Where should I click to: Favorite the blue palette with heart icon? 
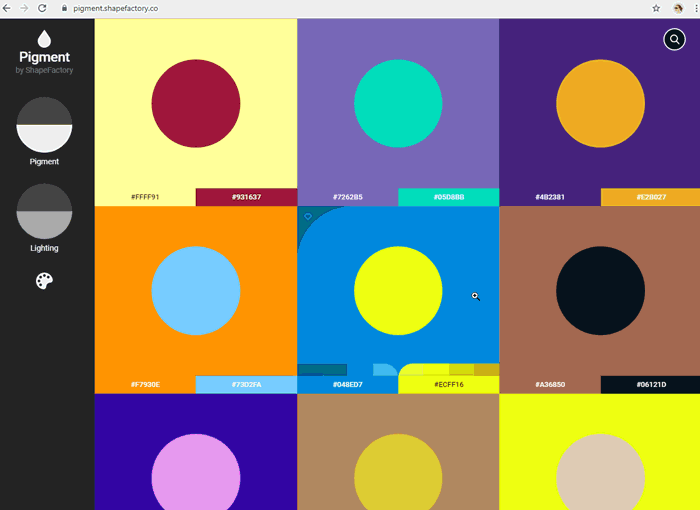click(308, 216)
